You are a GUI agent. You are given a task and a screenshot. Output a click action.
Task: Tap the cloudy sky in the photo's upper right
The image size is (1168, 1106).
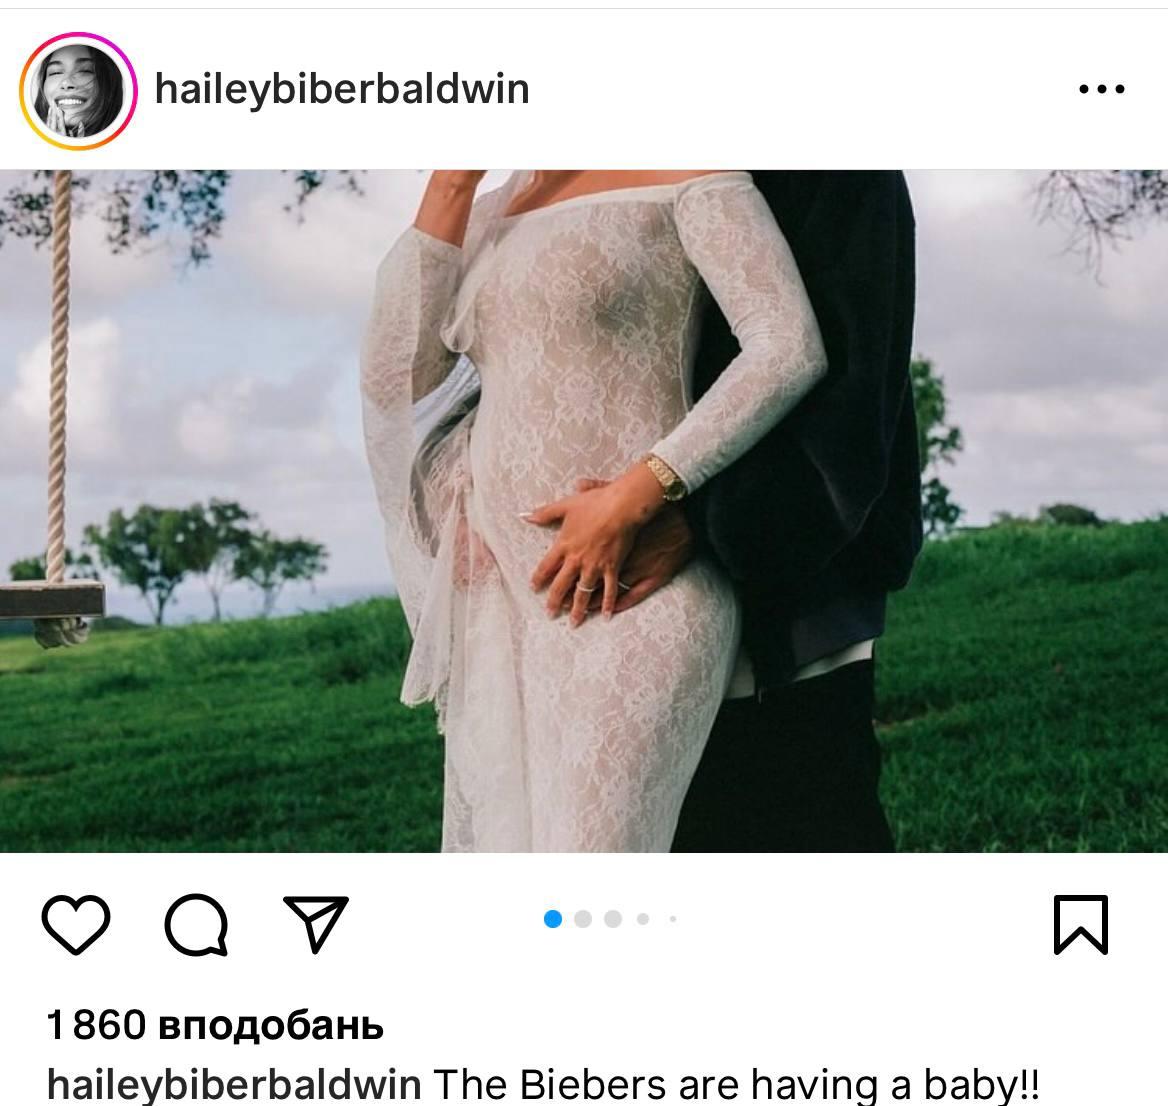coord(1043,298)
